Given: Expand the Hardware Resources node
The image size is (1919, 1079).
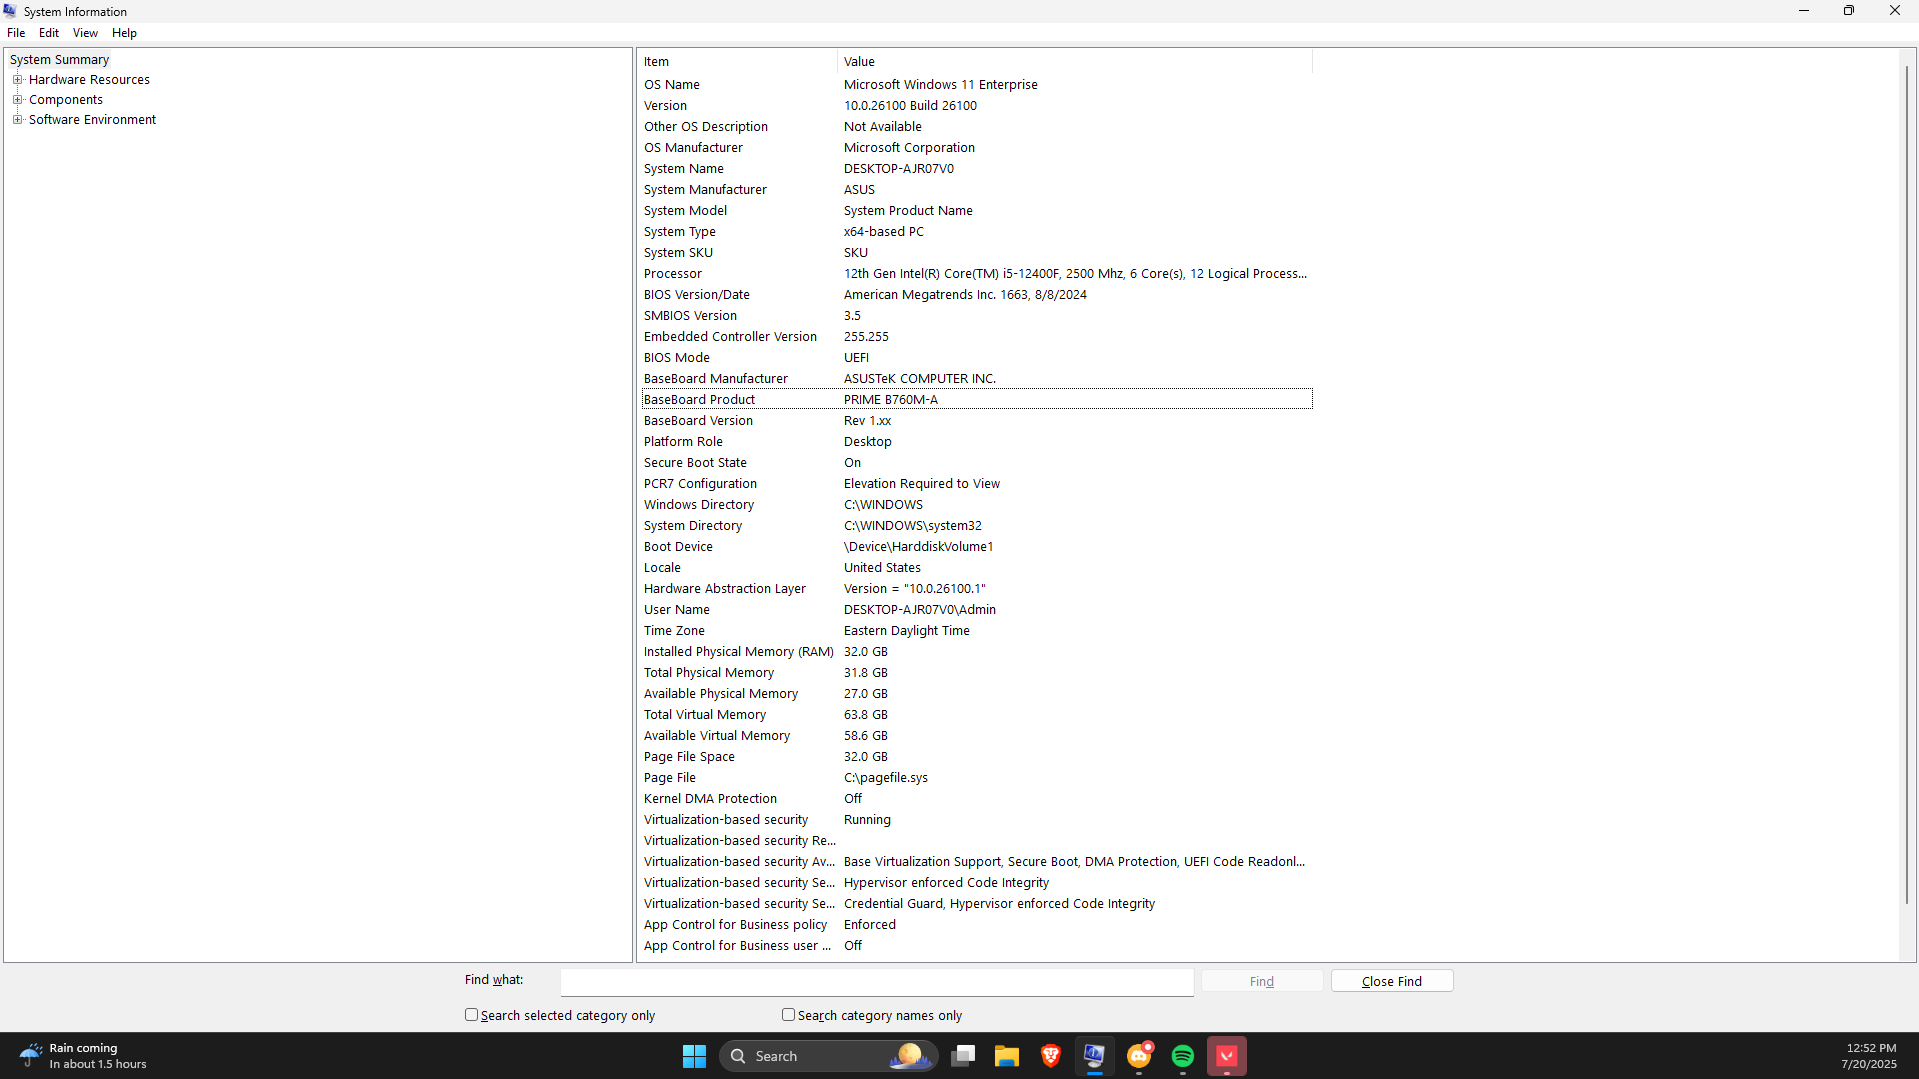Looking at the screenshot, I should [x=17, y=80].
